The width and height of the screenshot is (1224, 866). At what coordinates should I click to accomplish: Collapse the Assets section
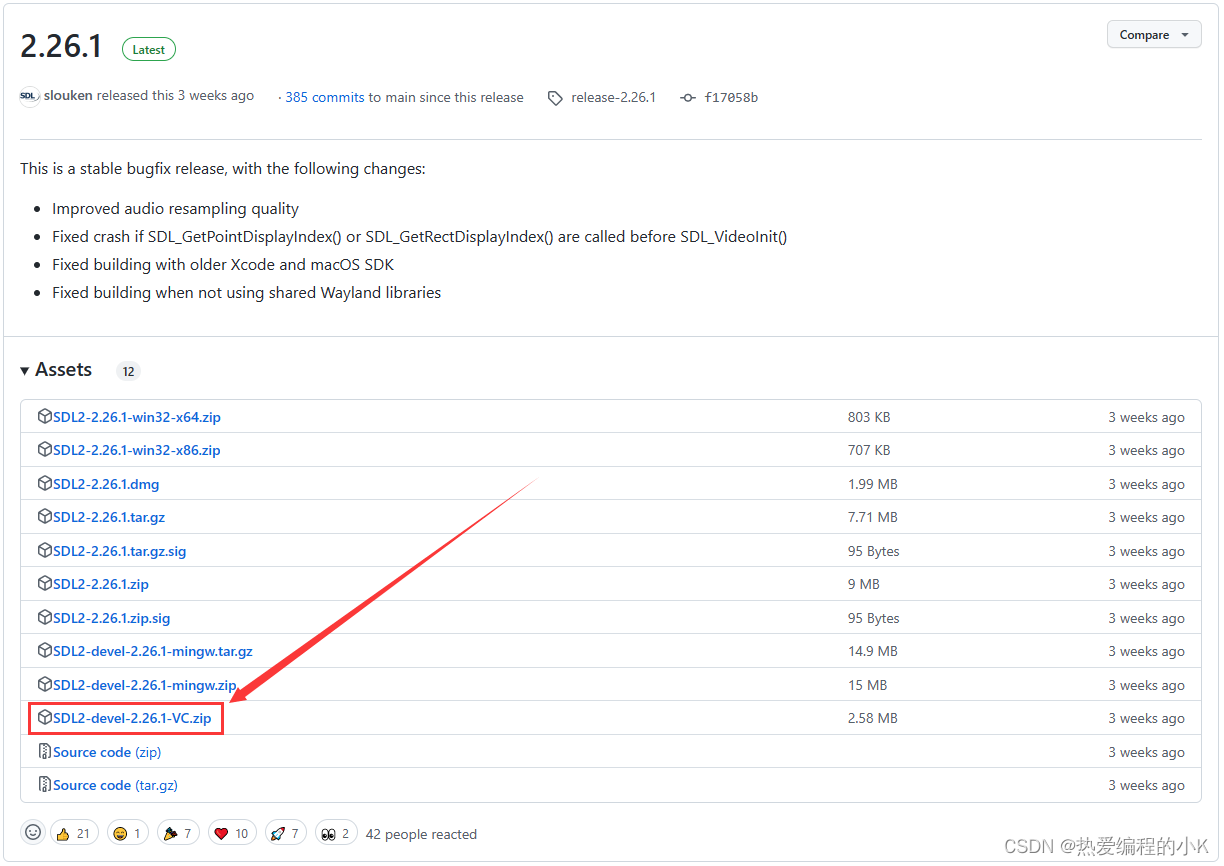pyautogui.click(x=56, y=370)
